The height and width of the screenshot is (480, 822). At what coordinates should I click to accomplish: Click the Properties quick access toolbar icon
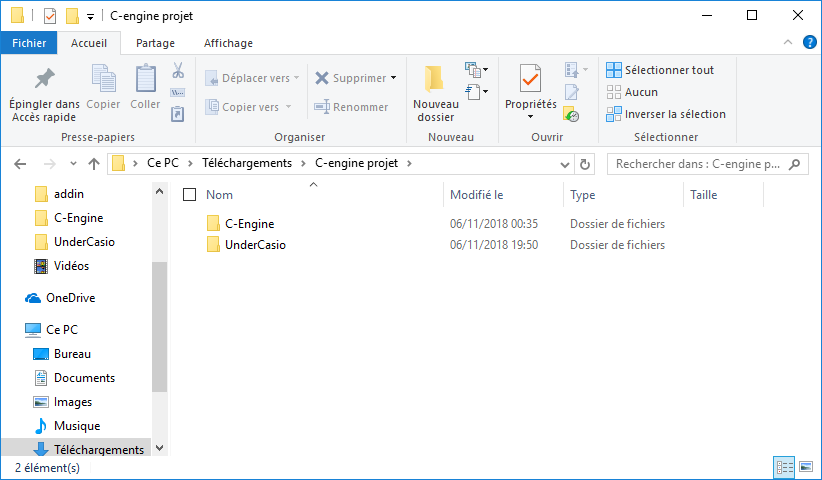[x=50, y=16]
